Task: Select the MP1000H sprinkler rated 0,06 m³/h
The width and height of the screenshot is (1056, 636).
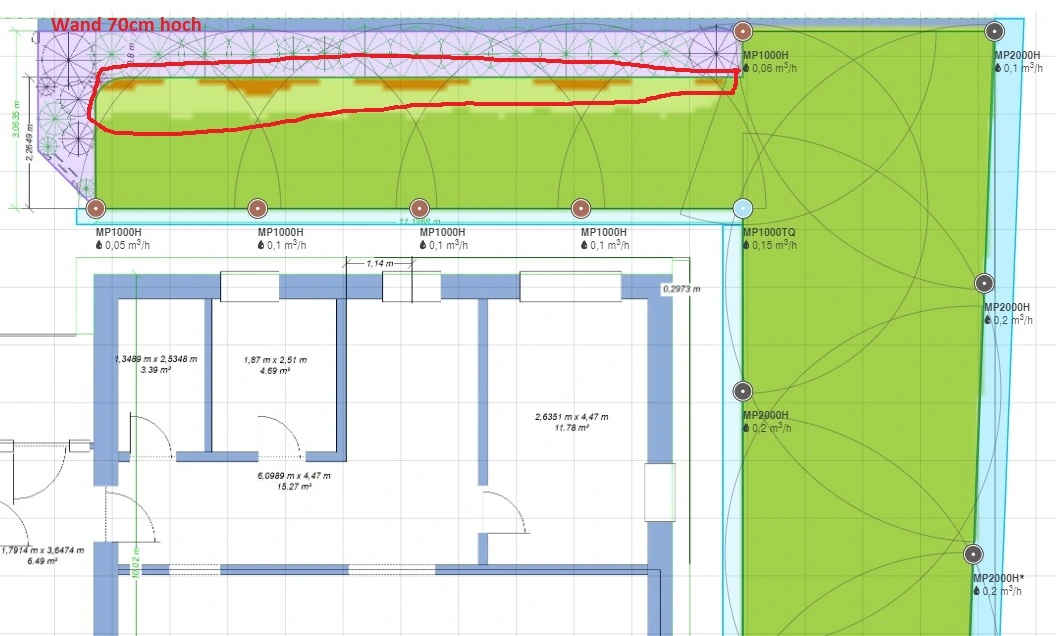Action: 742,31
